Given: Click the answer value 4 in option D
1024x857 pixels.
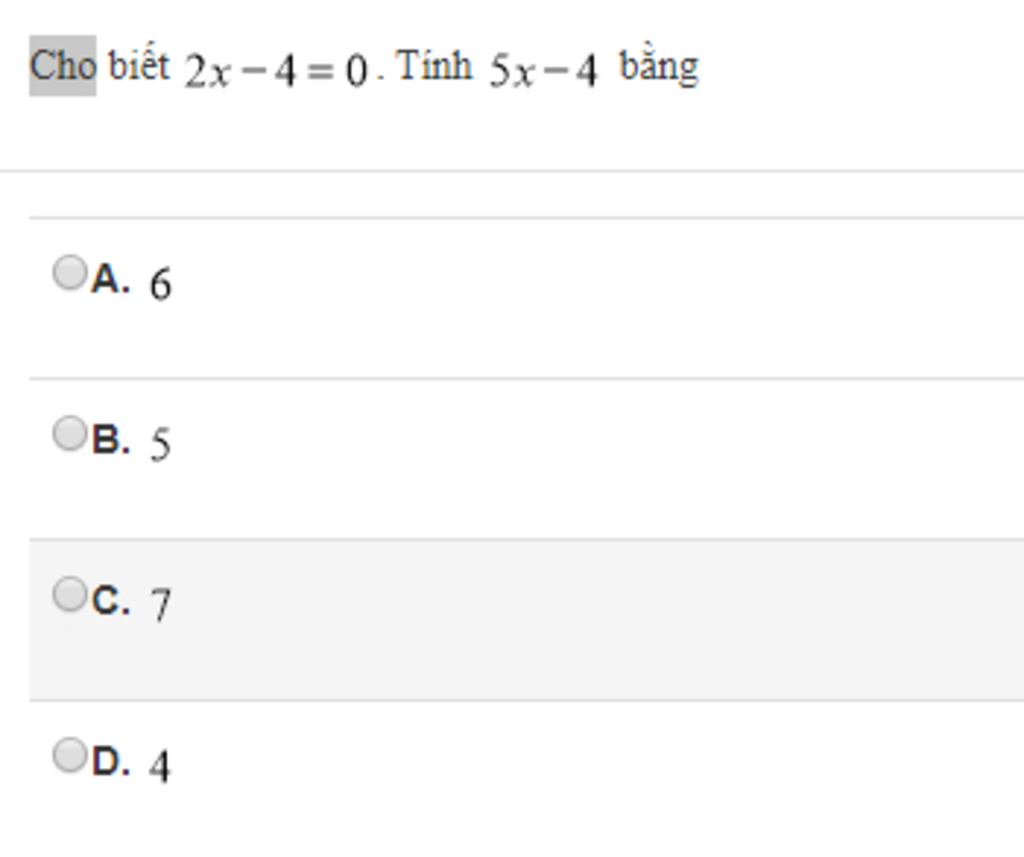Looking at the screenshot, I should [160, 766].
